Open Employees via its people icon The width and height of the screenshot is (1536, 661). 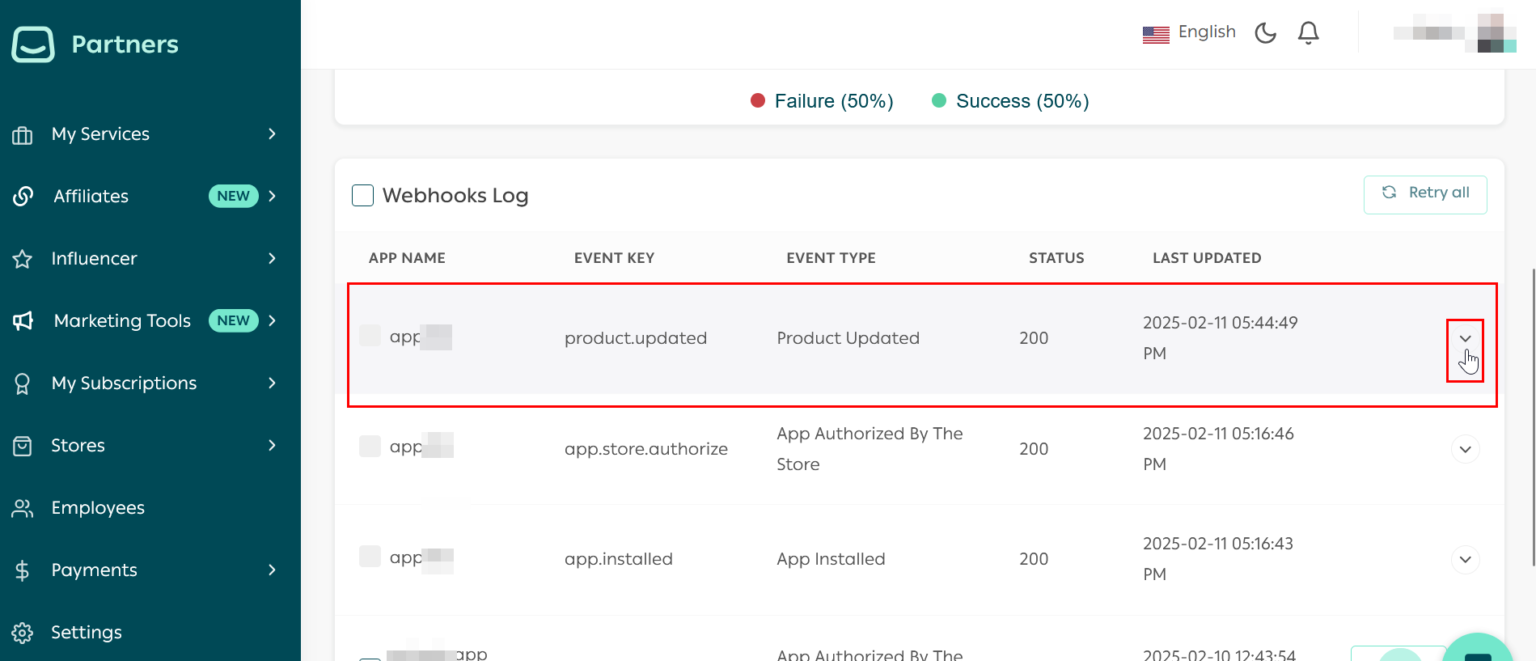coord(22,508)
